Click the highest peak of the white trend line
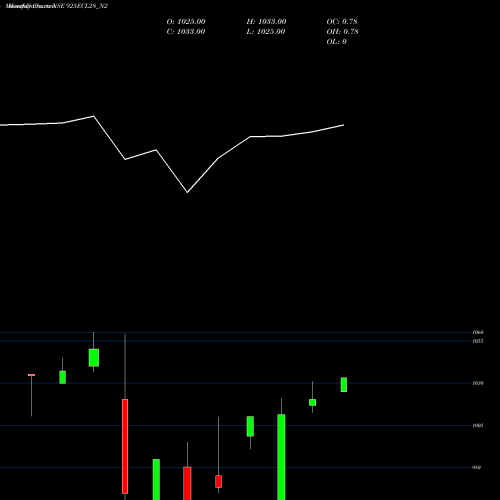Viewport: 500px width, 500px height. point(94,116)
